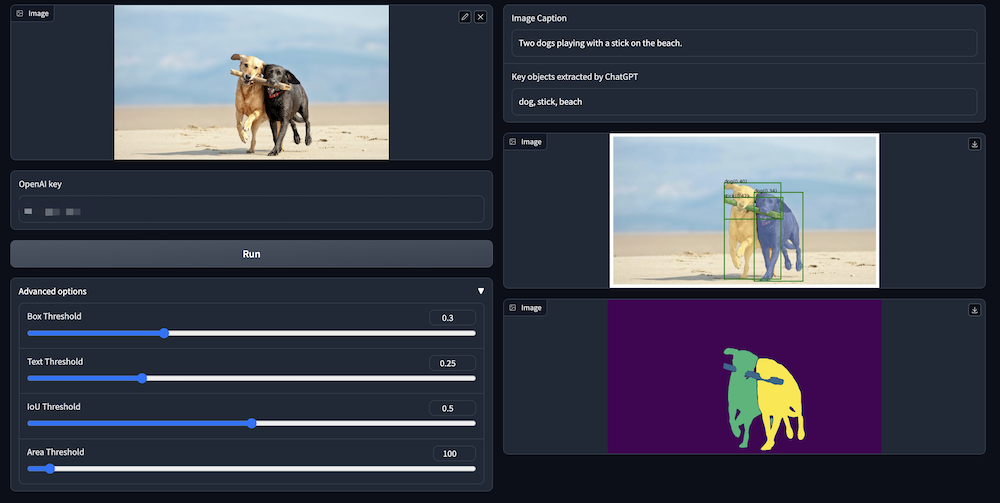Screen dimensions: 1000x503
Task: Adjust the IoU Threshold slider
Action: point(251,423)
